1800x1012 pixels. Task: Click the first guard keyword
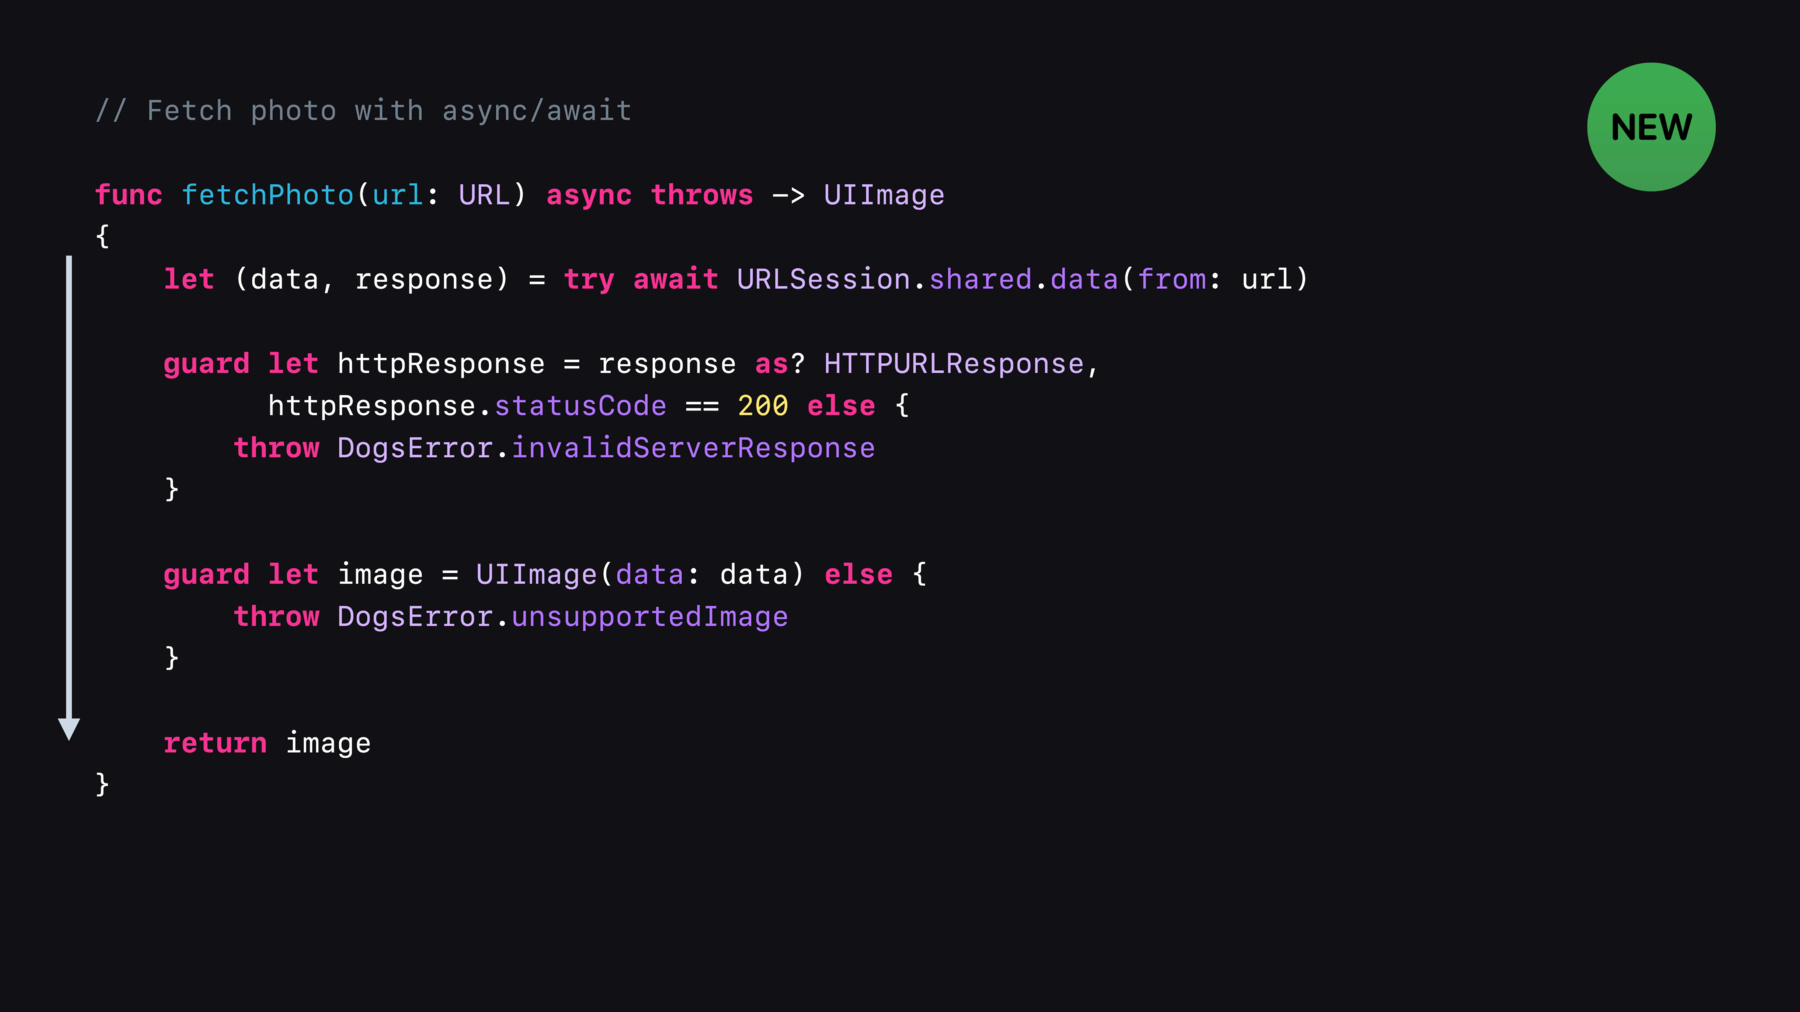(x=207, y=364)
